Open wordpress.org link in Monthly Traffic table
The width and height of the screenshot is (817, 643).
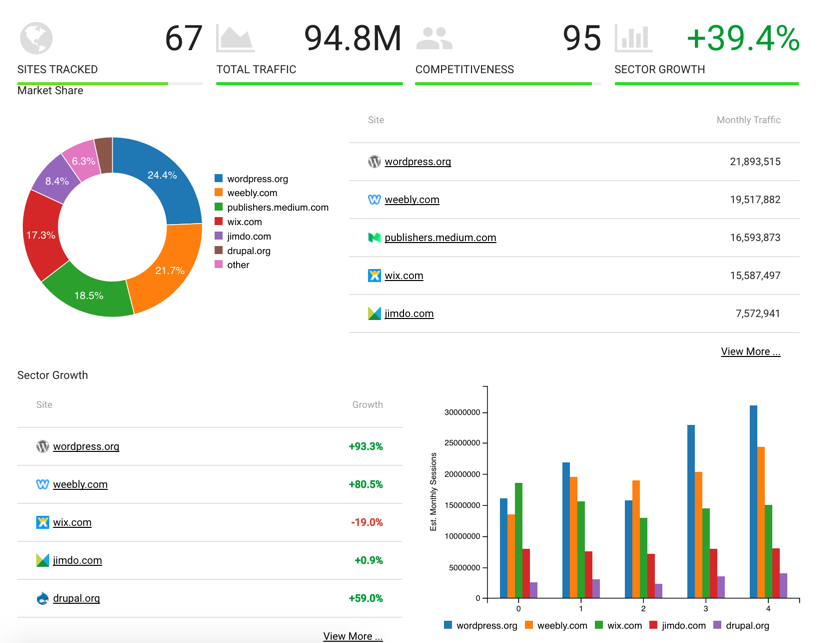click(418, 162)
